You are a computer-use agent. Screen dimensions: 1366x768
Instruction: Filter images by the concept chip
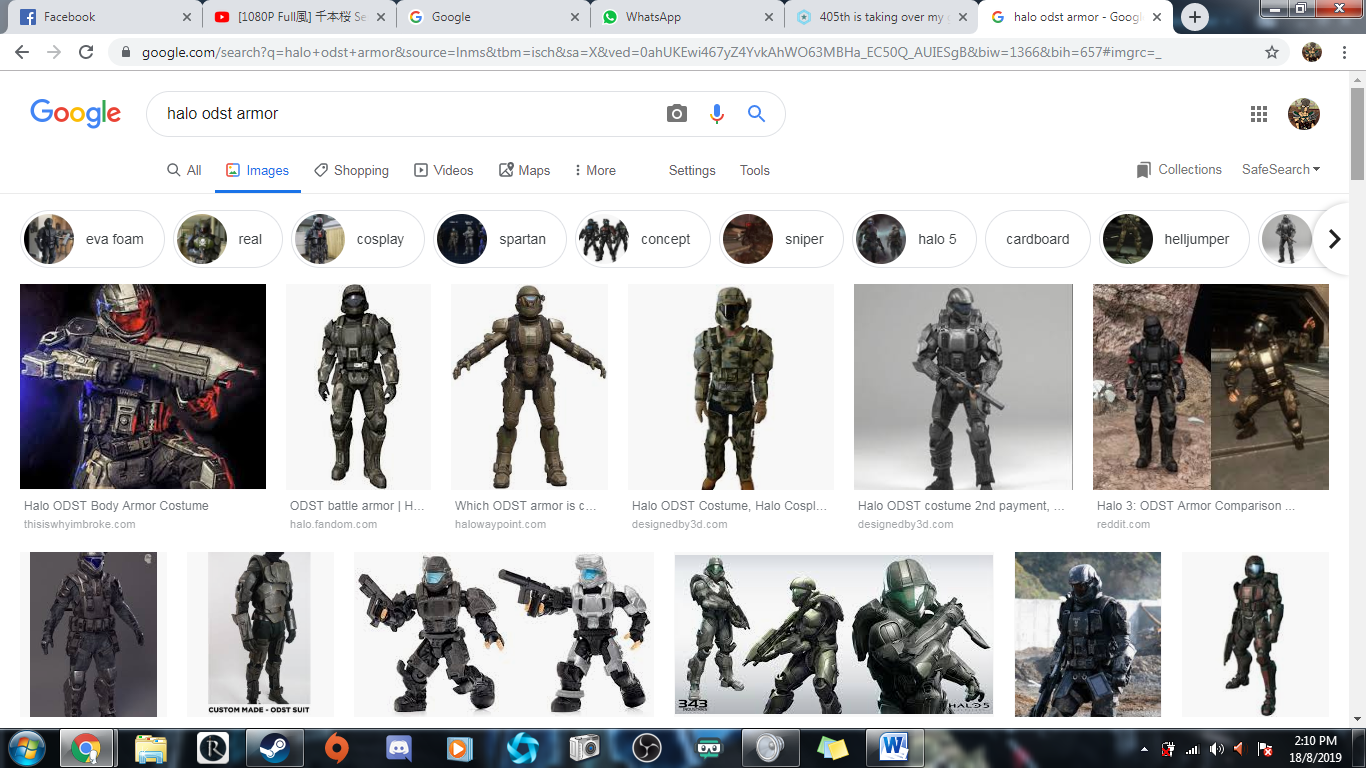click(x=643, y=239)
